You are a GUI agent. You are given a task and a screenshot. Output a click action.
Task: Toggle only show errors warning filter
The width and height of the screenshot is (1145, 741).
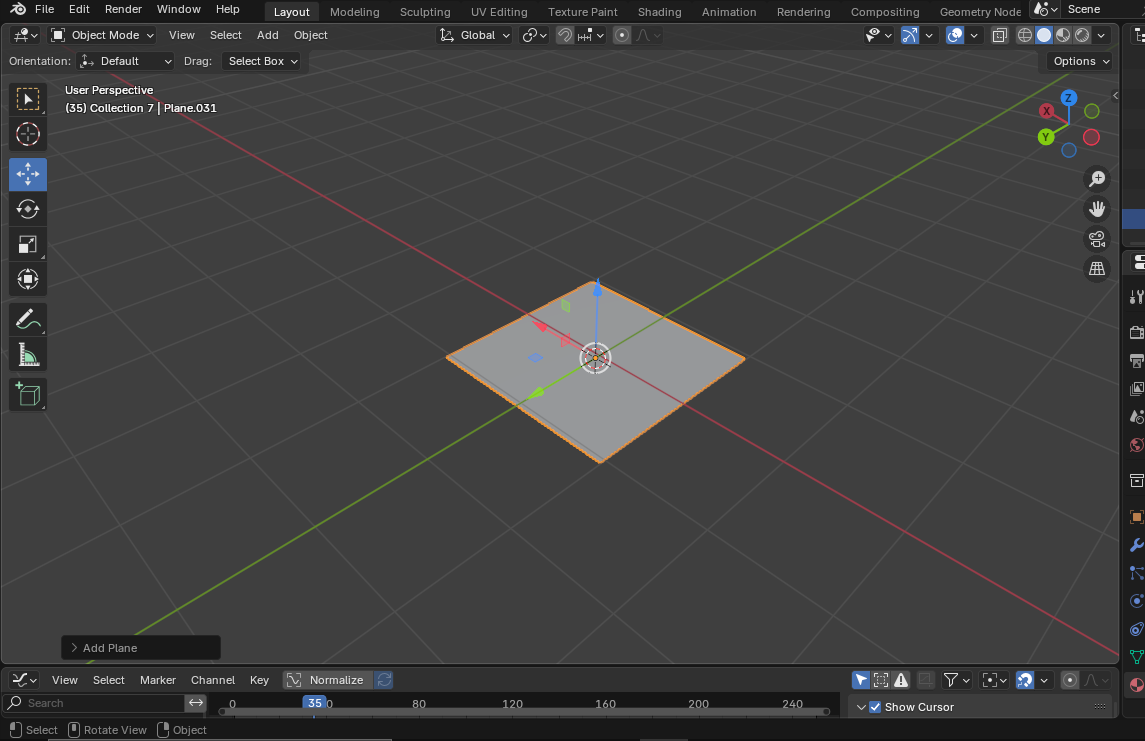point(901,680)
